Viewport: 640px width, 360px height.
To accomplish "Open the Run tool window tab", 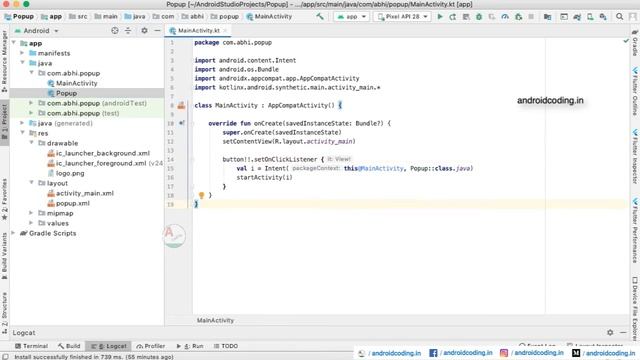I will coord(190,346).
